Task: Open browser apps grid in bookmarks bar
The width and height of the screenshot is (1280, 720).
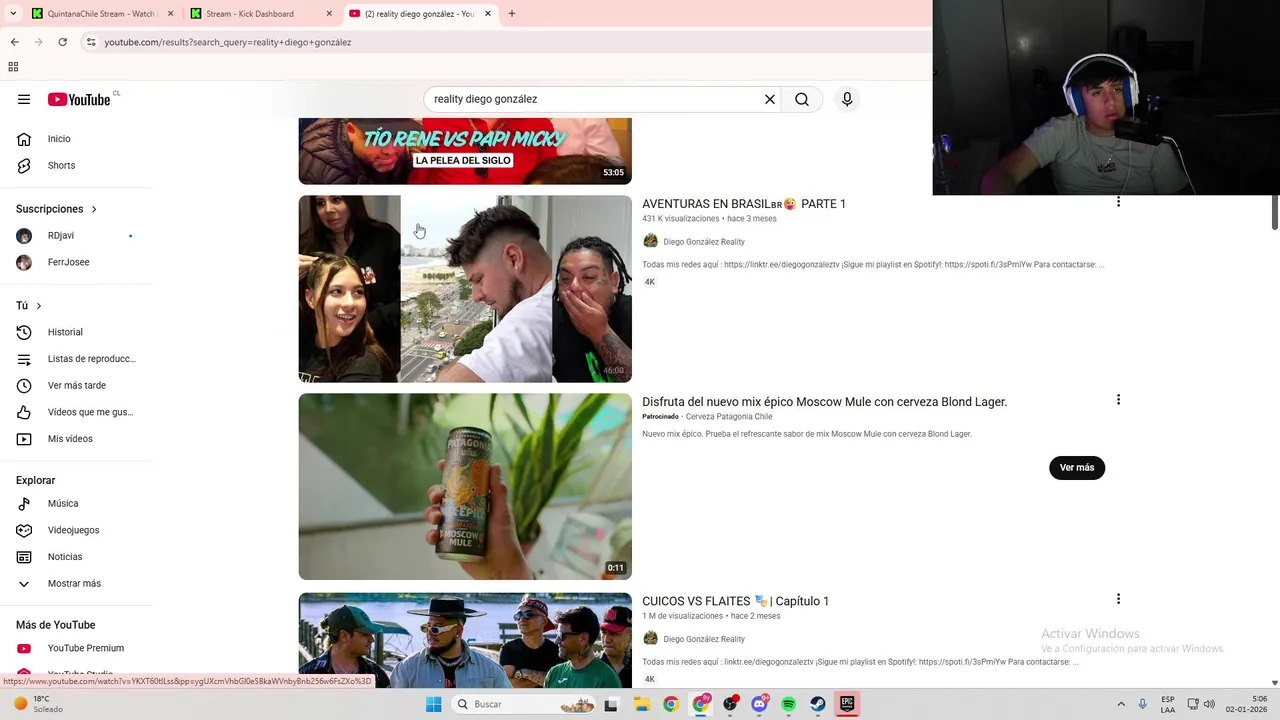Action: [13, 67]
